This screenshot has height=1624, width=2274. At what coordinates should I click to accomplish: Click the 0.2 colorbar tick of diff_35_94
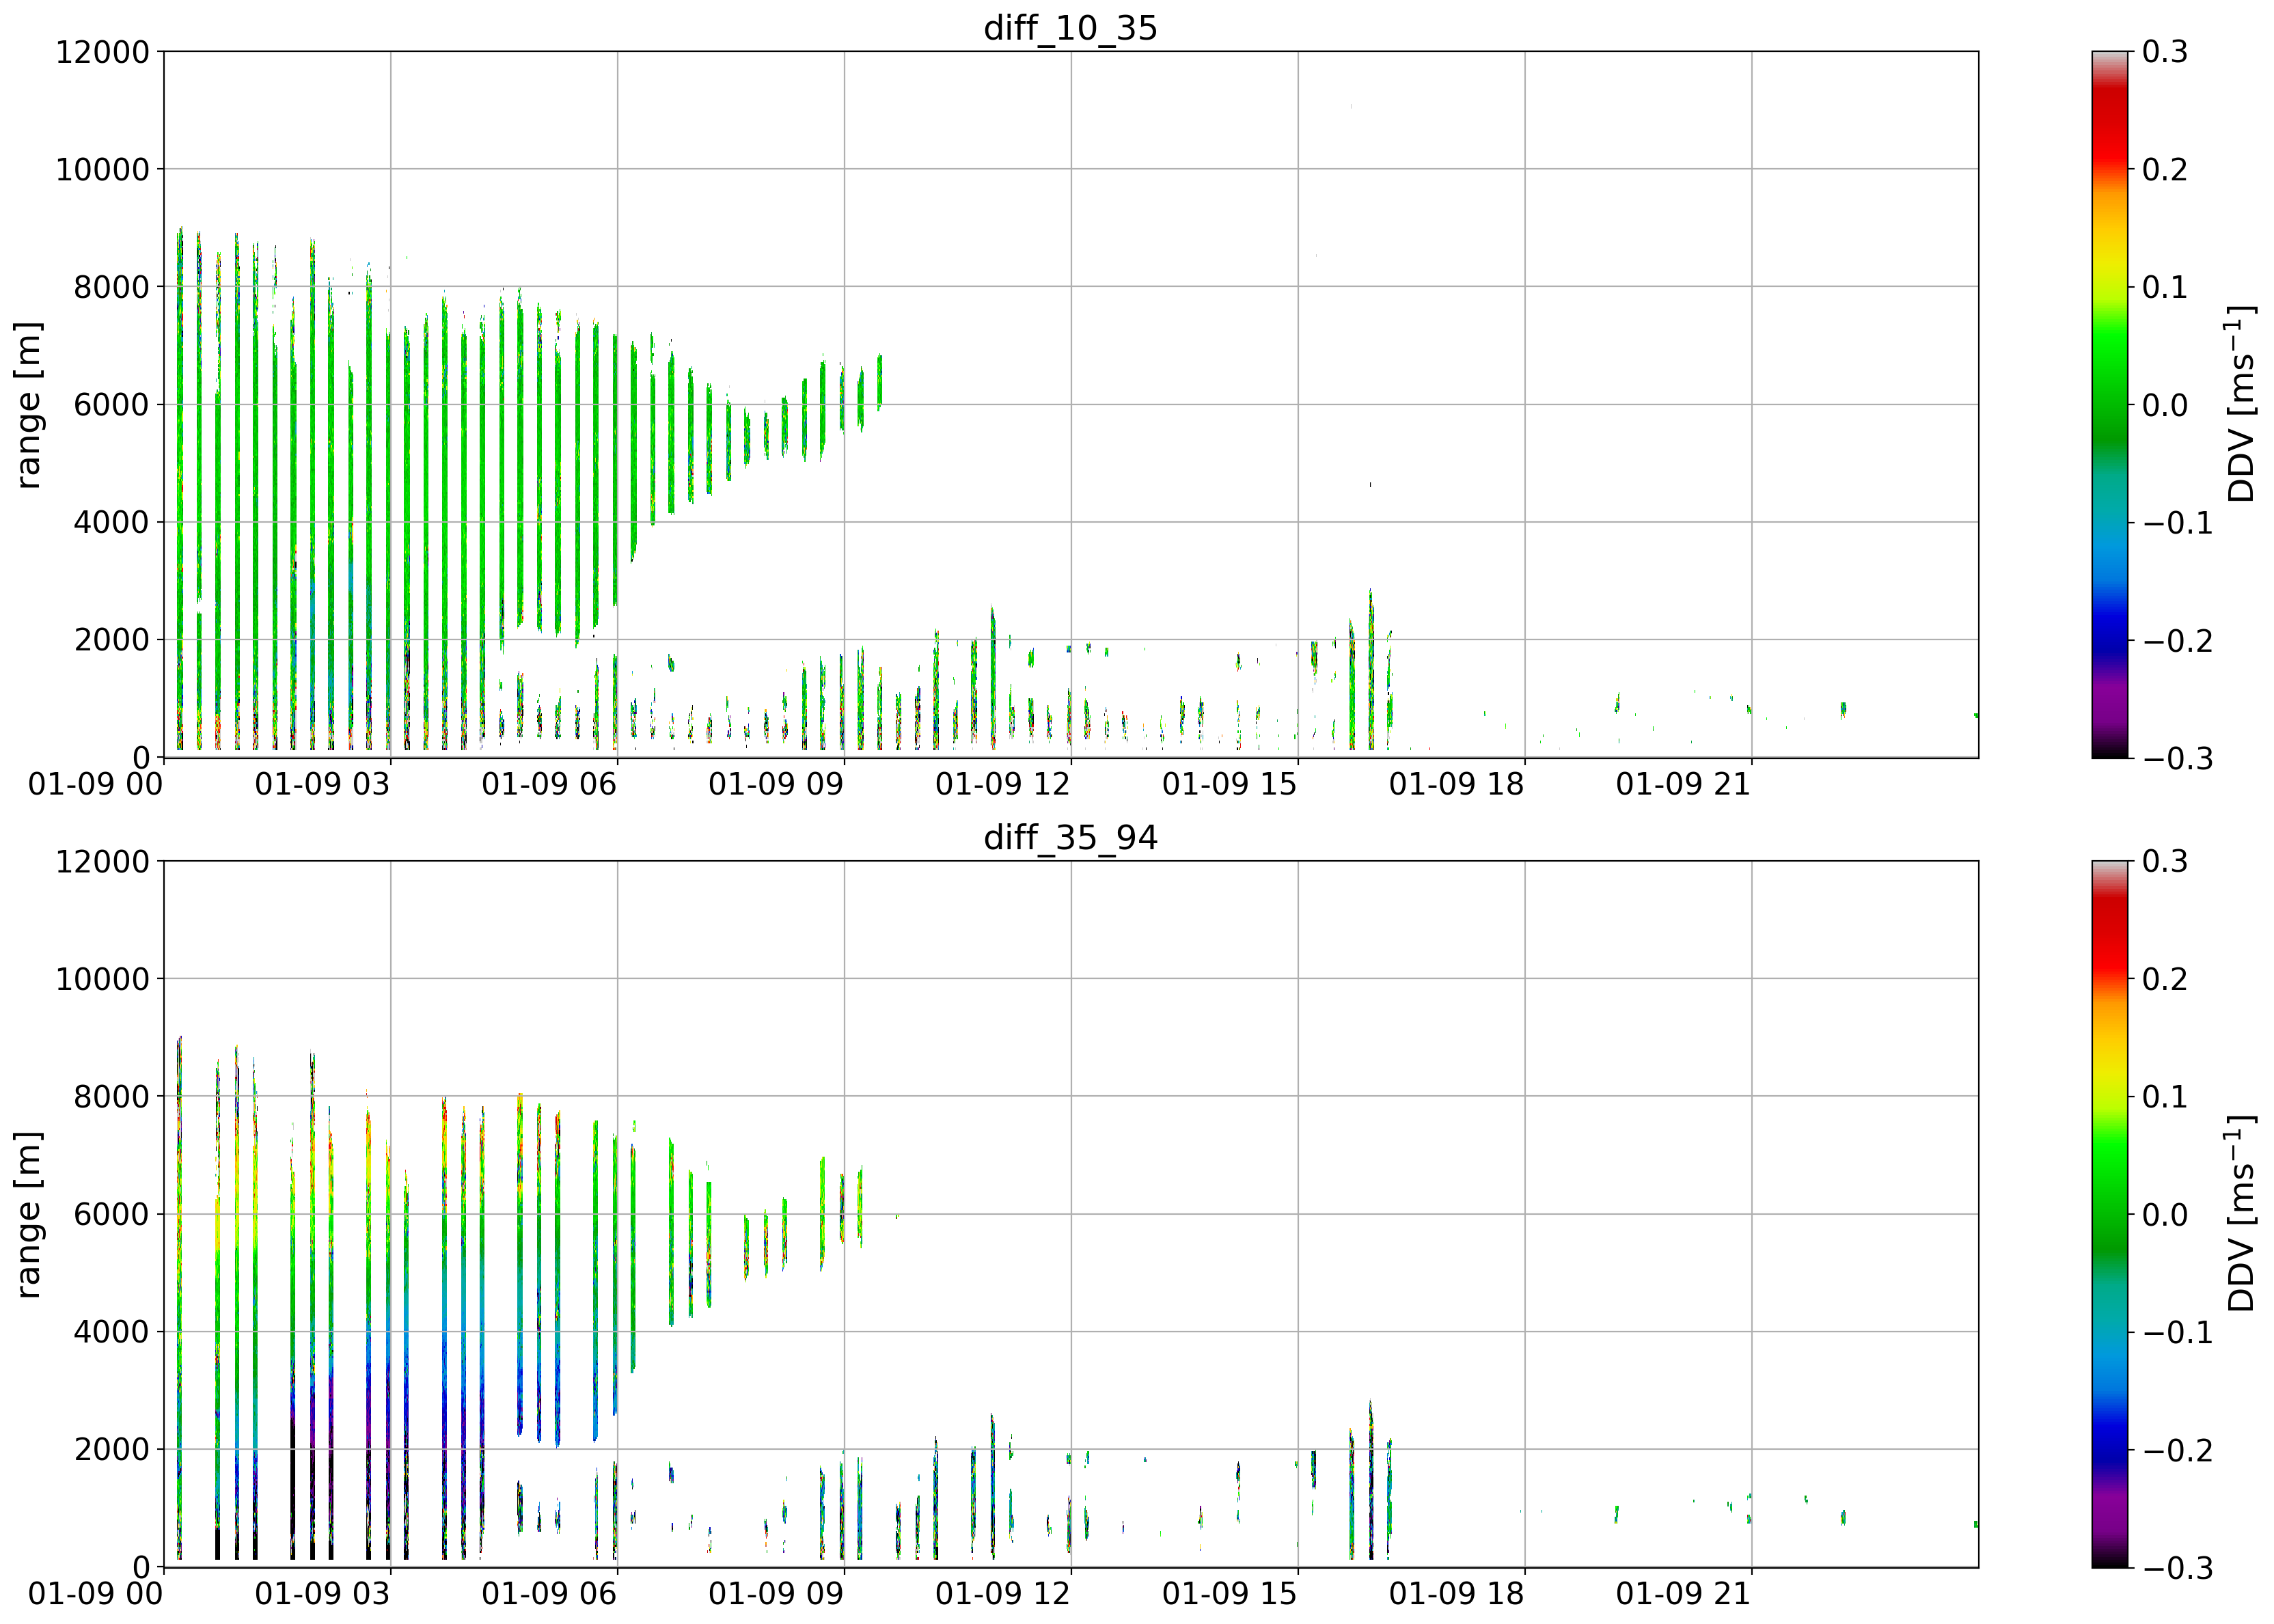coord(2165,979)
